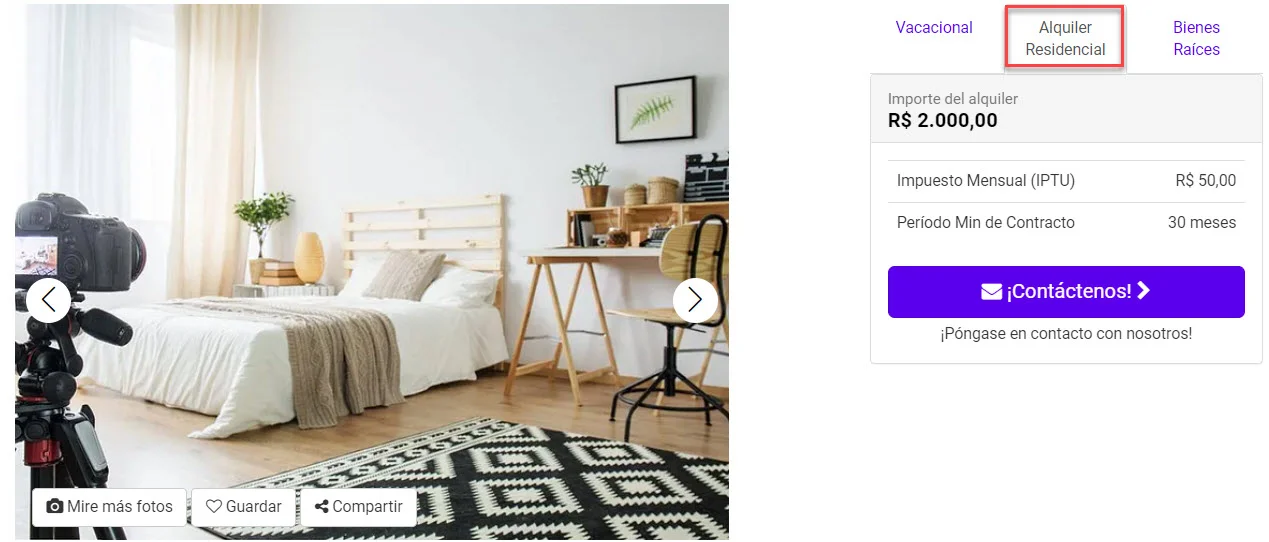Go to the previous photo arrow
Screen dimensions: 1269x542
pos(48,300)
